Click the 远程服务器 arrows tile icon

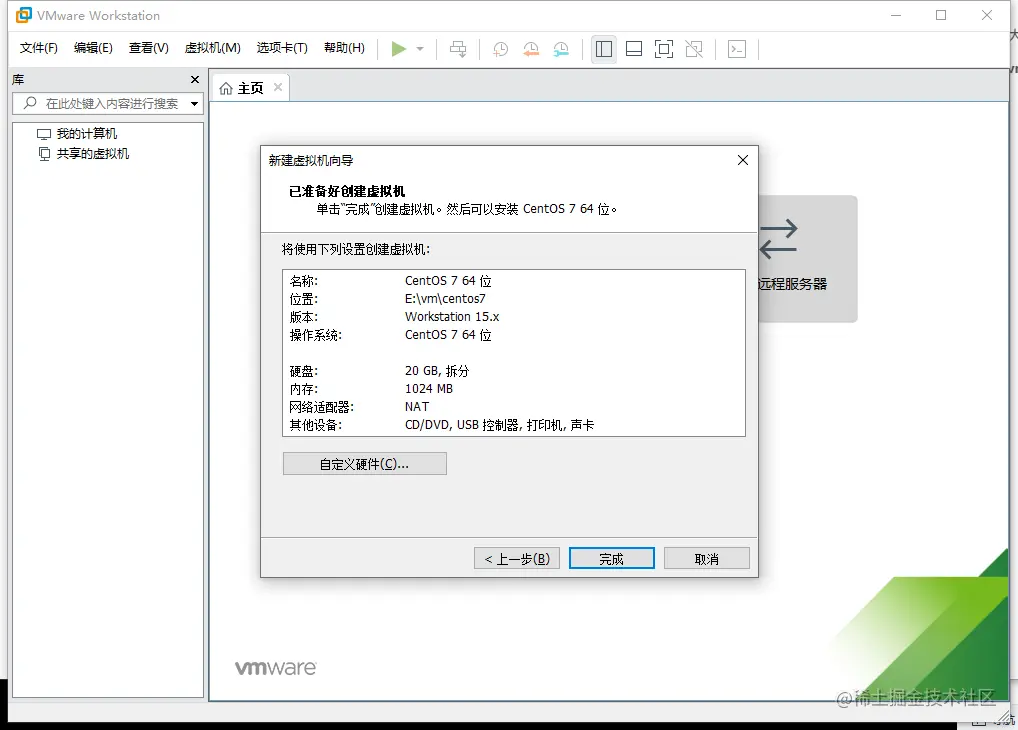tap(778, 238)
